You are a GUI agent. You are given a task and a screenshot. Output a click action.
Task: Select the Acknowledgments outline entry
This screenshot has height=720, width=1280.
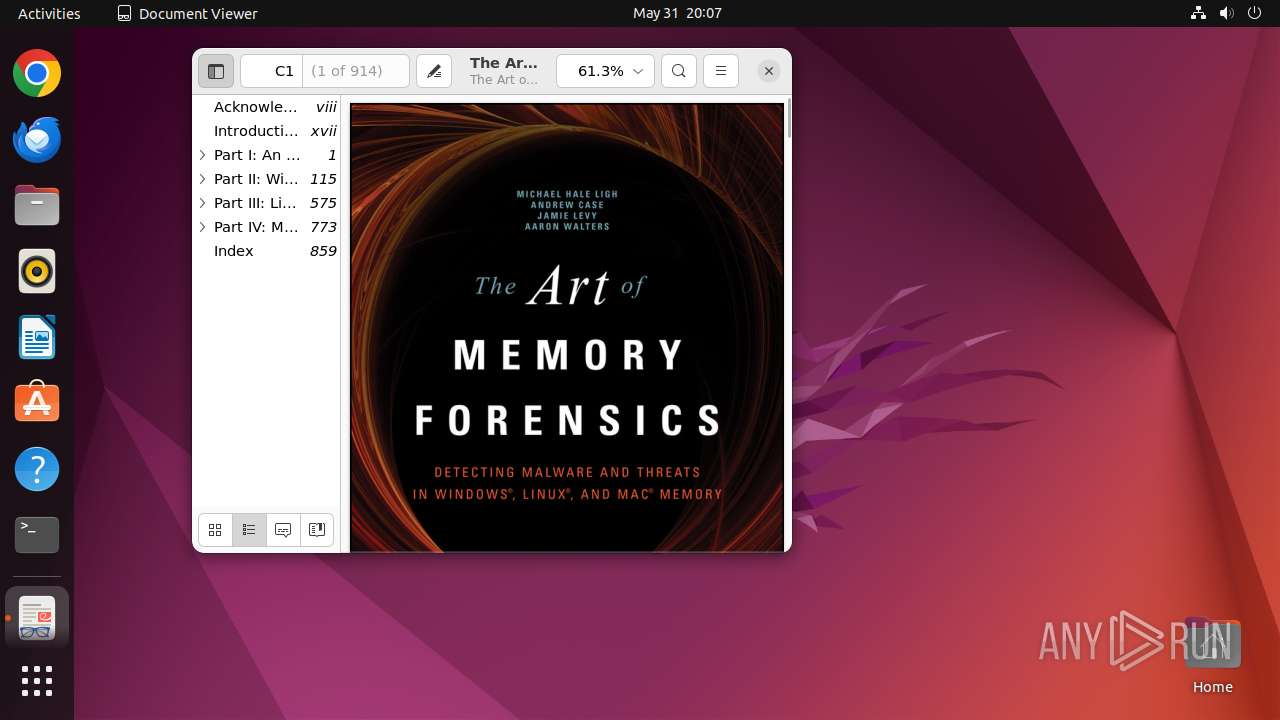pos(267,107)
